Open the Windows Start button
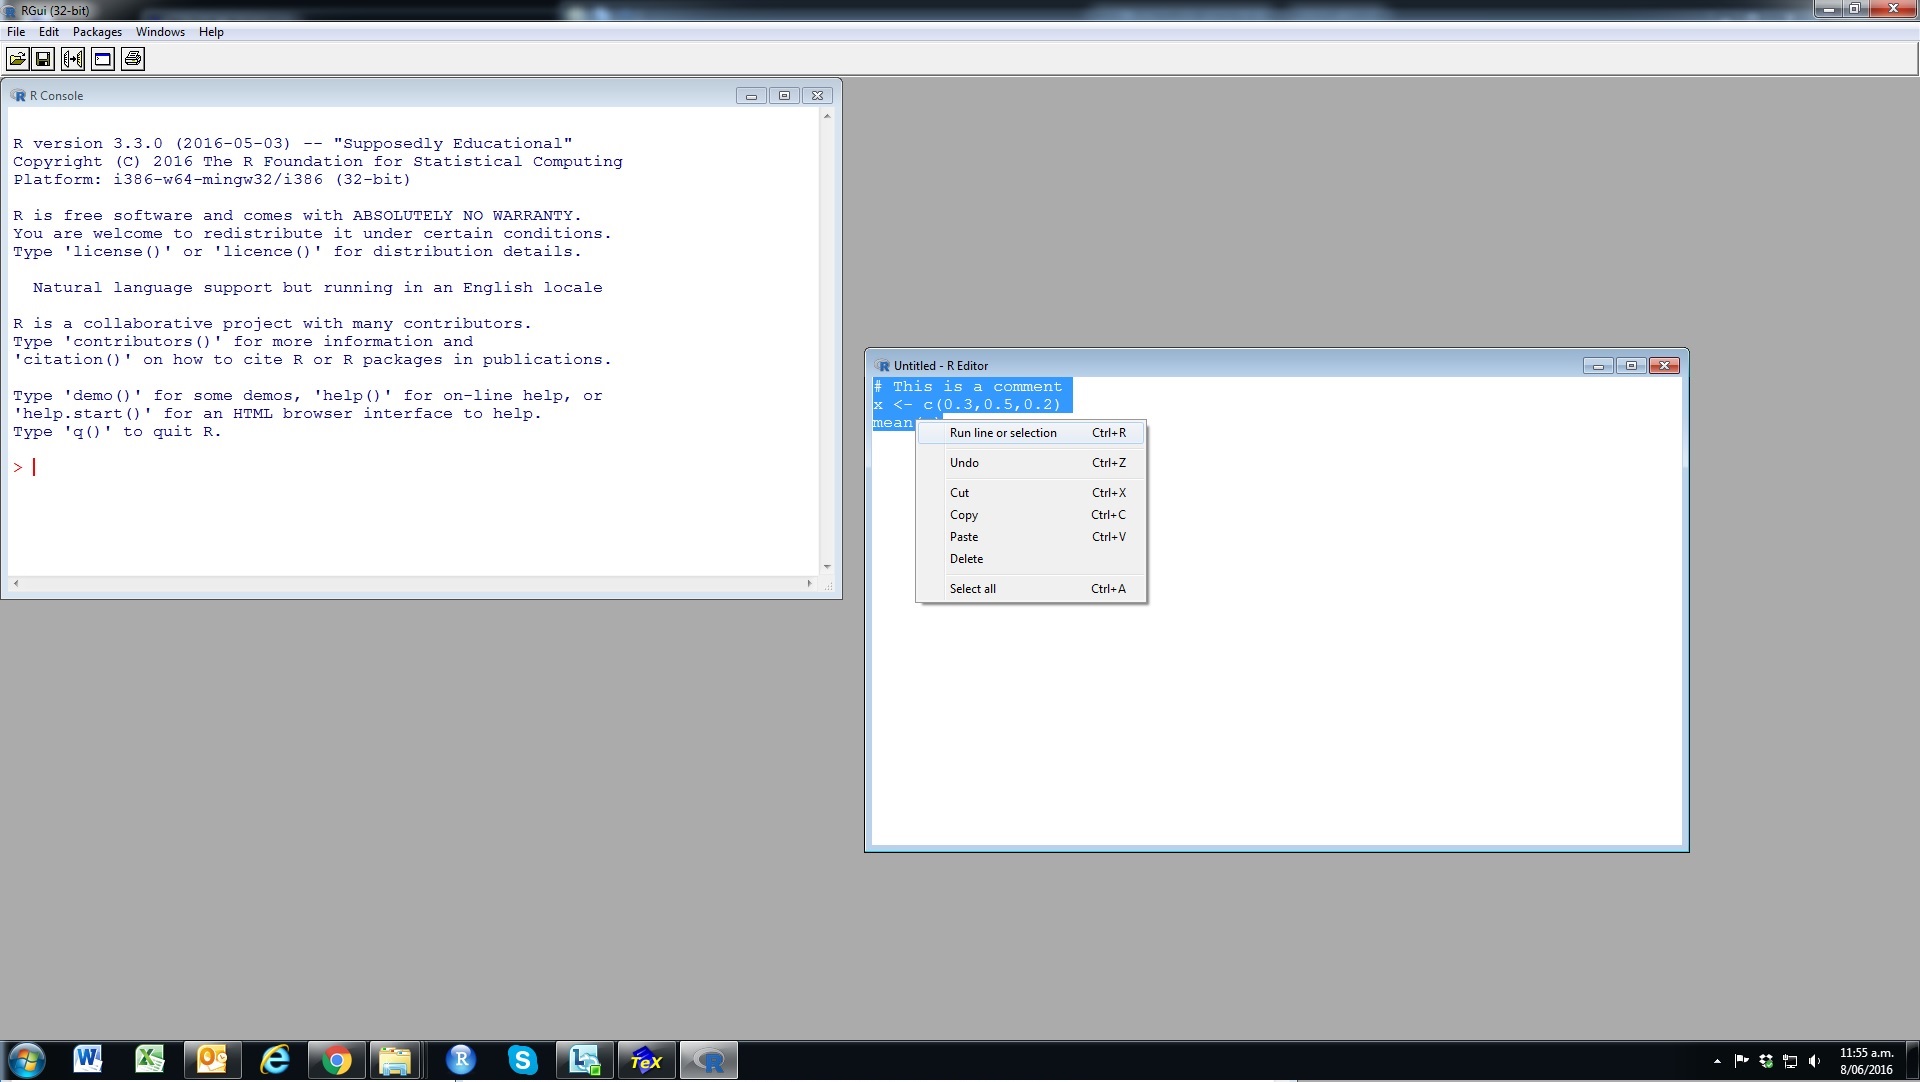The width and height of the screenshot is (1920, 1082). coord(26,1060)
